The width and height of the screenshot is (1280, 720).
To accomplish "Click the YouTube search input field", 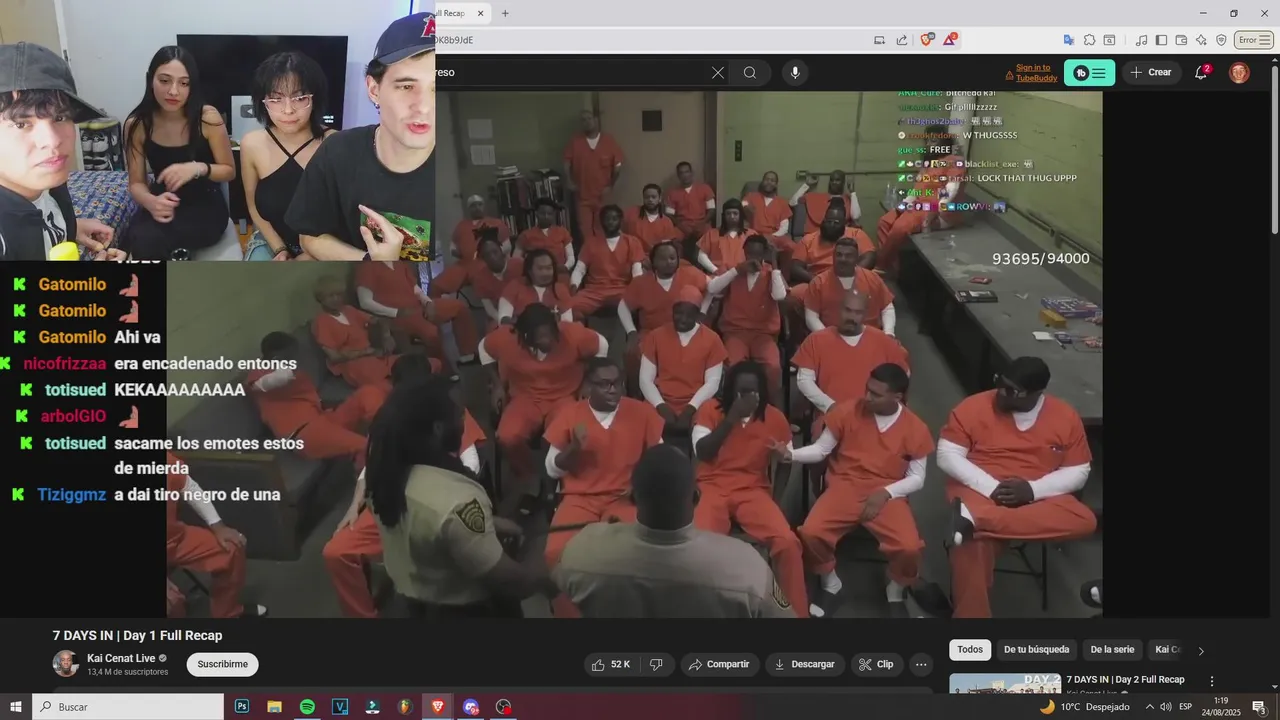I will (570, 72).
